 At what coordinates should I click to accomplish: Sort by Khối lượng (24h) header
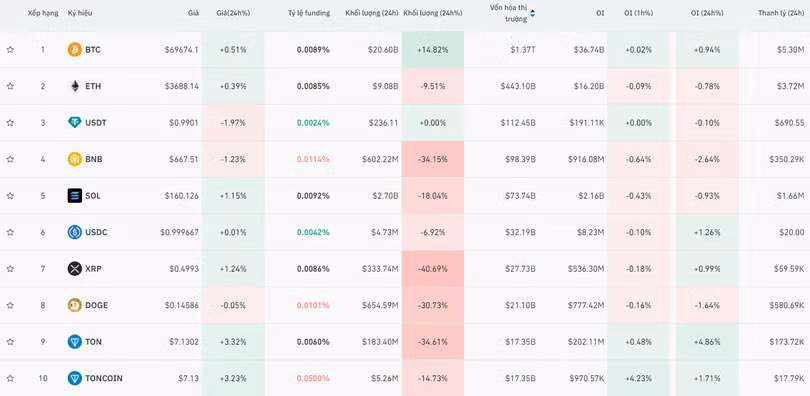pyautogui.click(x=372, y=13)
